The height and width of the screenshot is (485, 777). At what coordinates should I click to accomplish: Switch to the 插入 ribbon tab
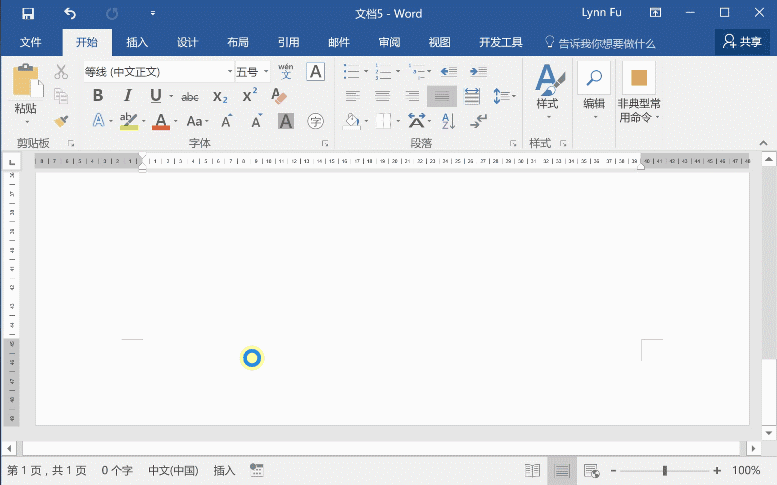[x=137, y=43]
